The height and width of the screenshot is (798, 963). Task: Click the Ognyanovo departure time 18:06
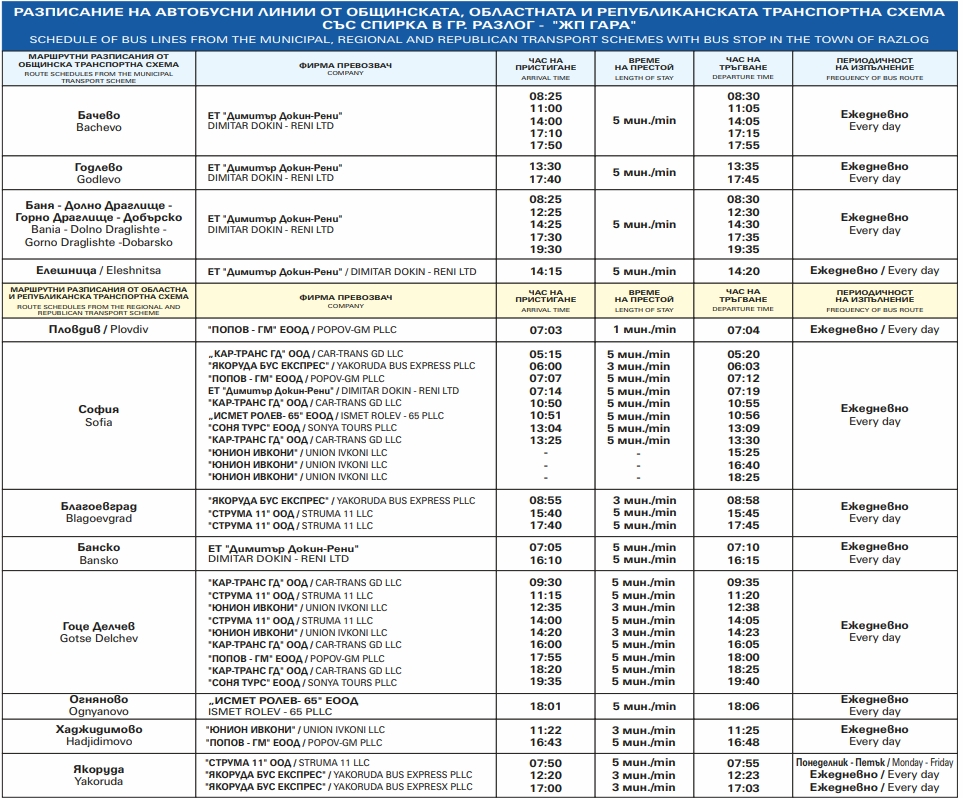[x=743, y=706]
